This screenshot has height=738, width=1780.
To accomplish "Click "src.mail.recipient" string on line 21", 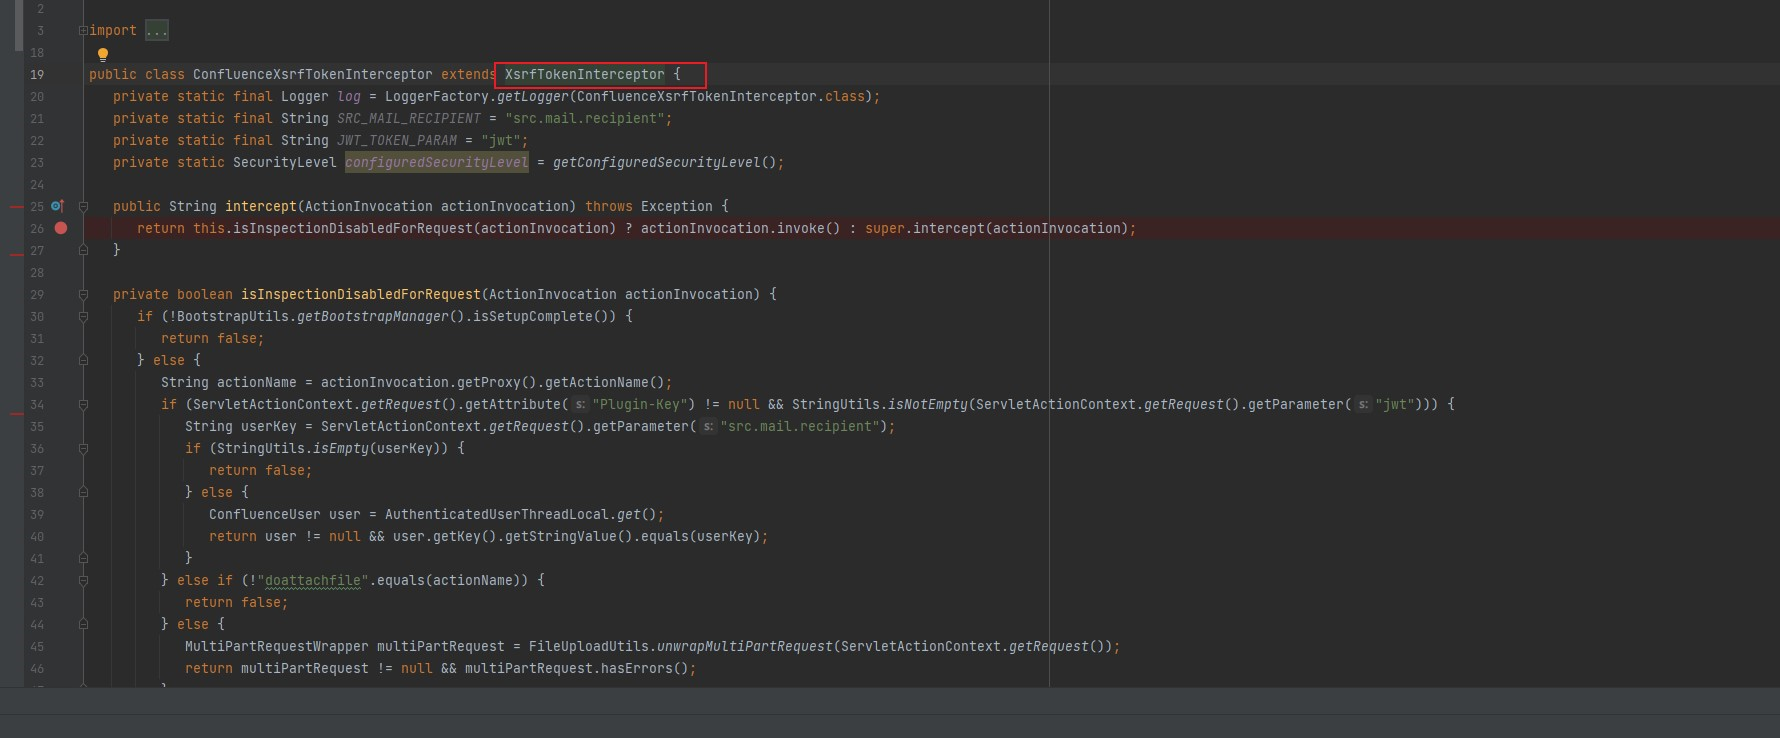I will 585,118.
